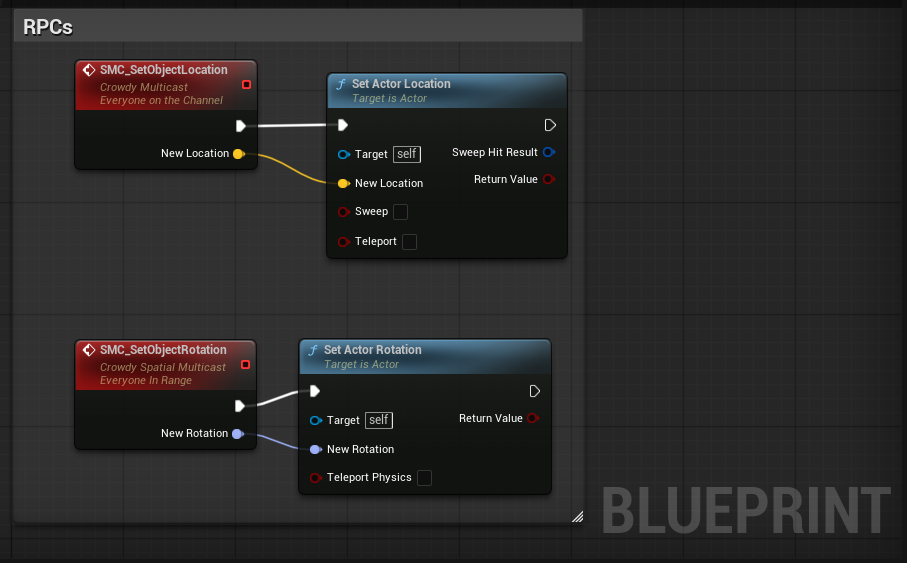The image size is (907, 563).
Task: Select the Set Actor Location node title
Action: pos(401,84)
